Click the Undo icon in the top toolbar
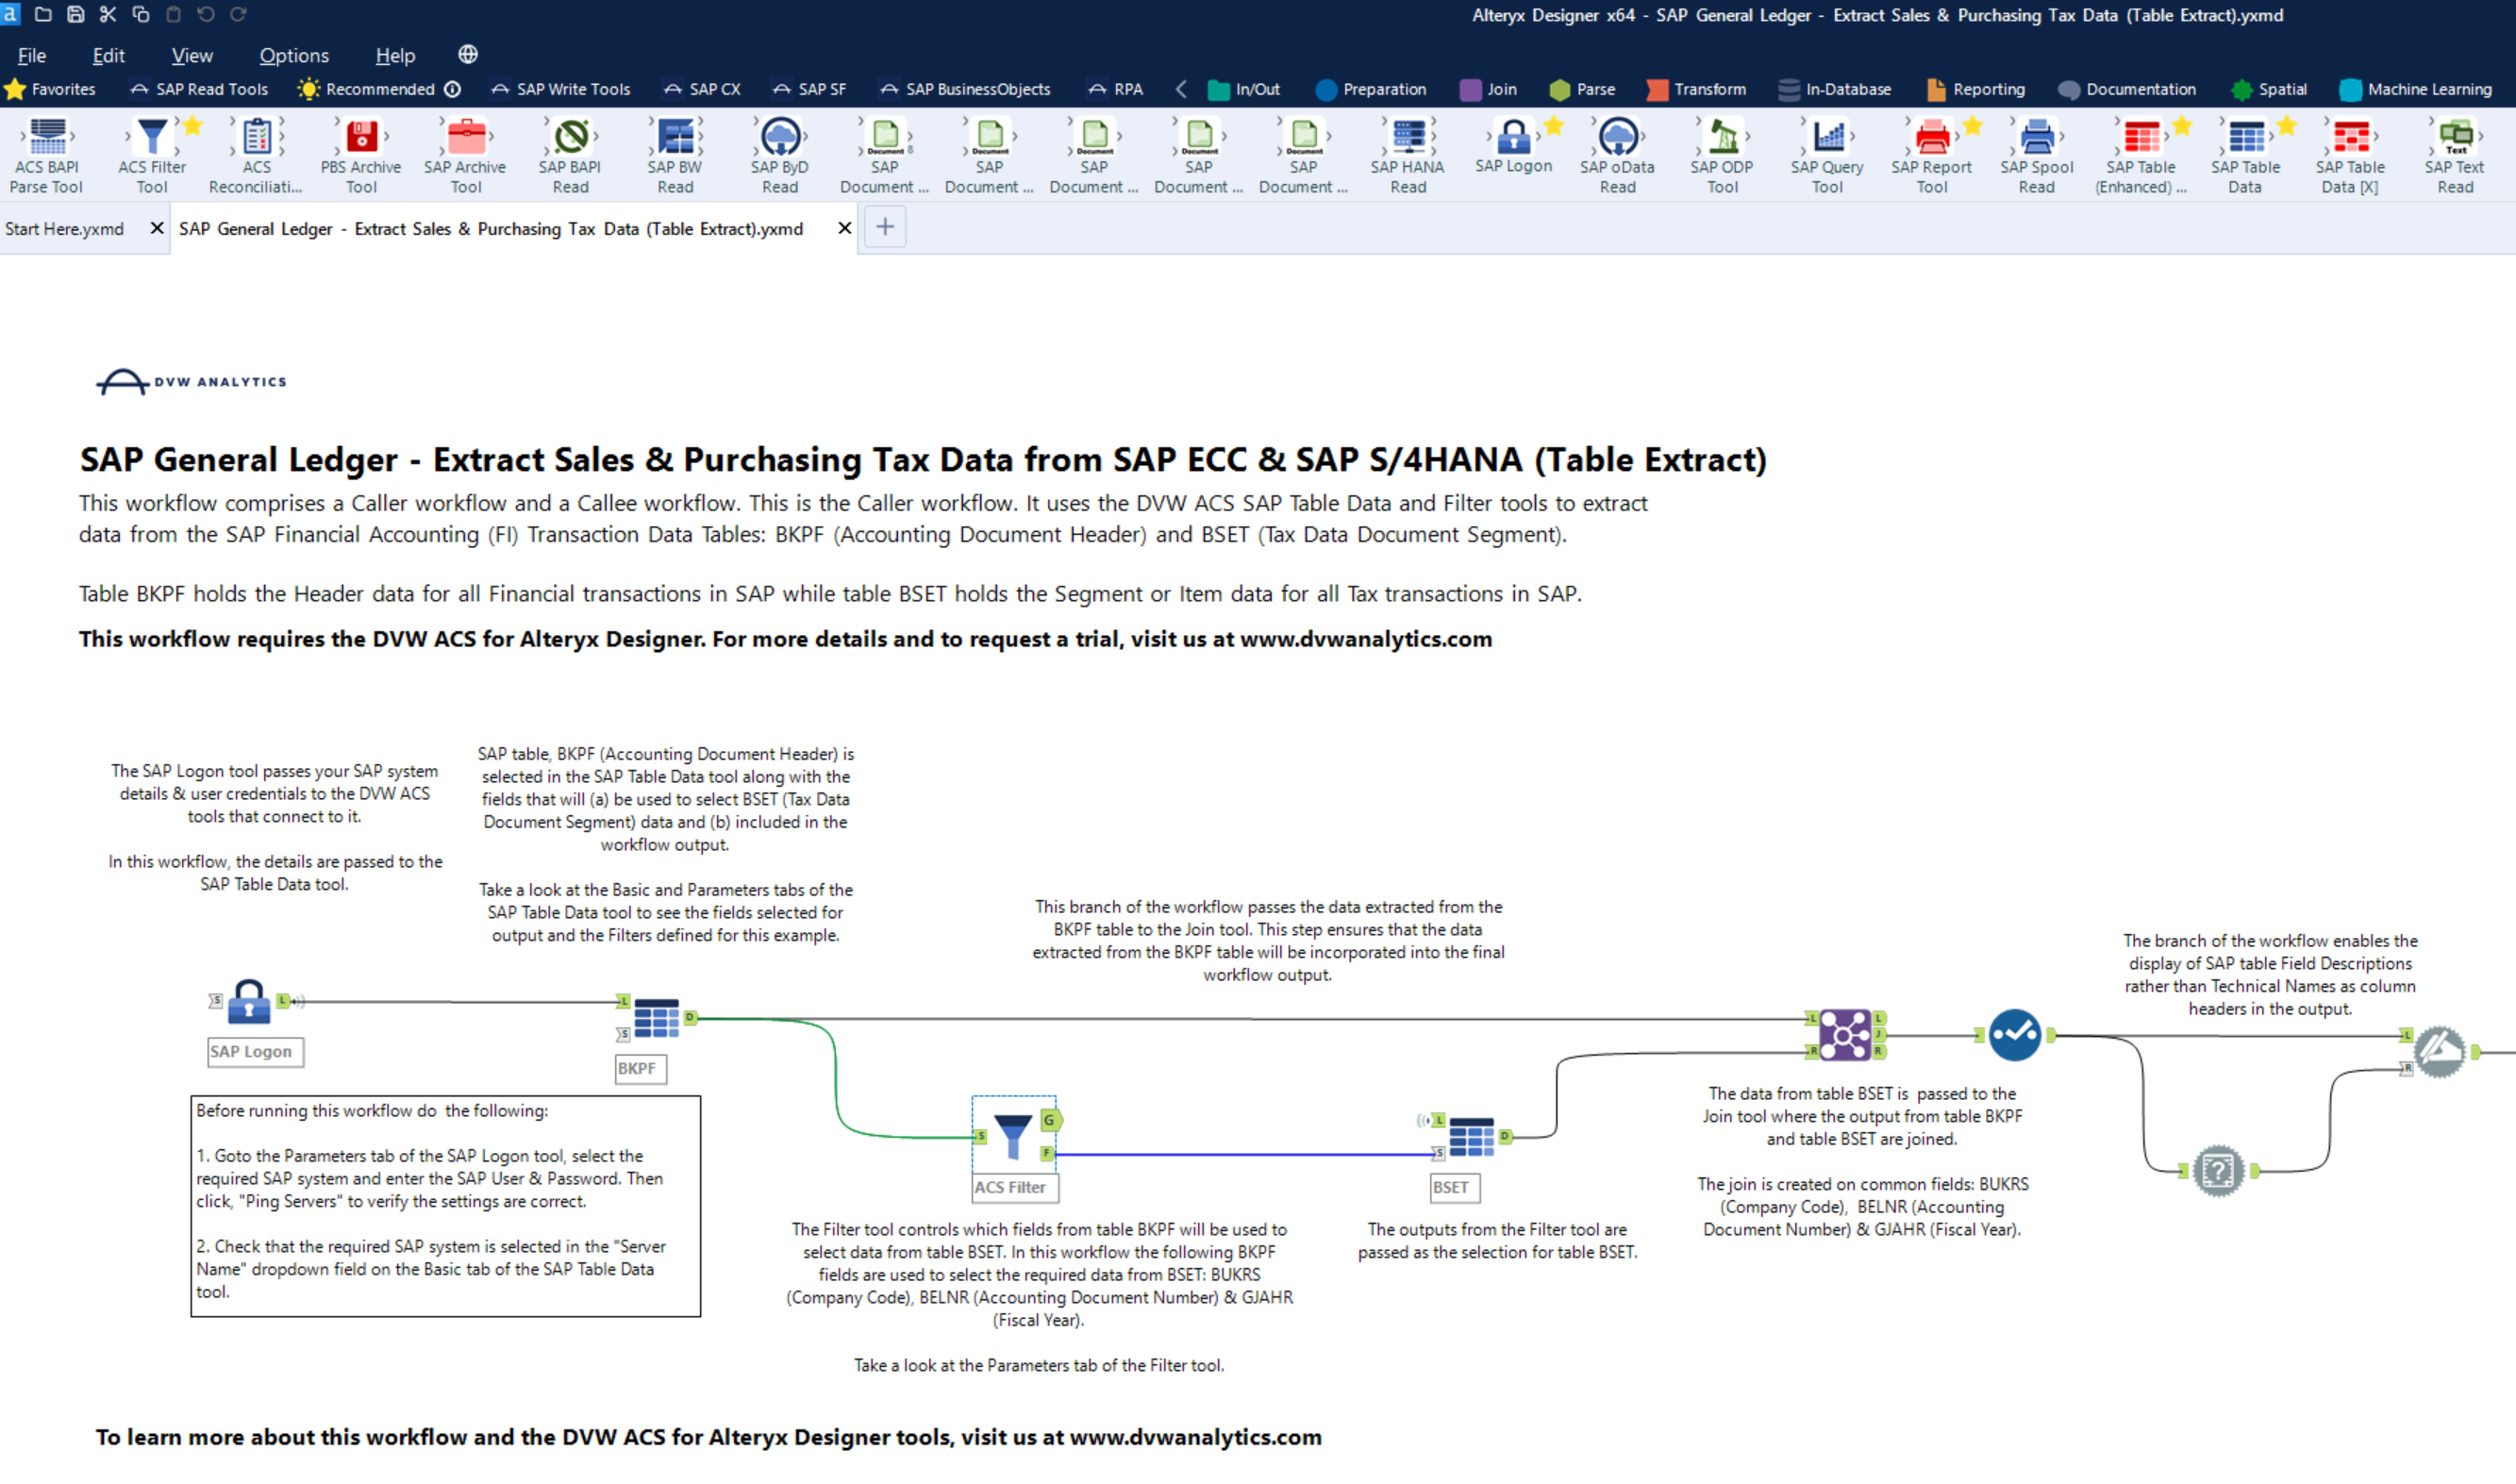This screenshot has width=2516, height=1484. click(207, 14)
